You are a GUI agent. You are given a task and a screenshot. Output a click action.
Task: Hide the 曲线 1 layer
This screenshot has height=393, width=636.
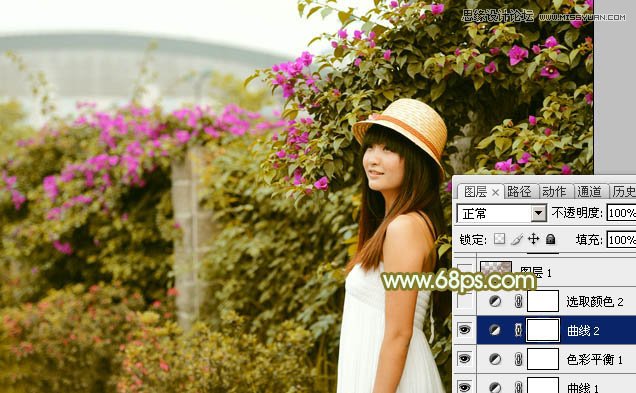[x=464, y=387]
